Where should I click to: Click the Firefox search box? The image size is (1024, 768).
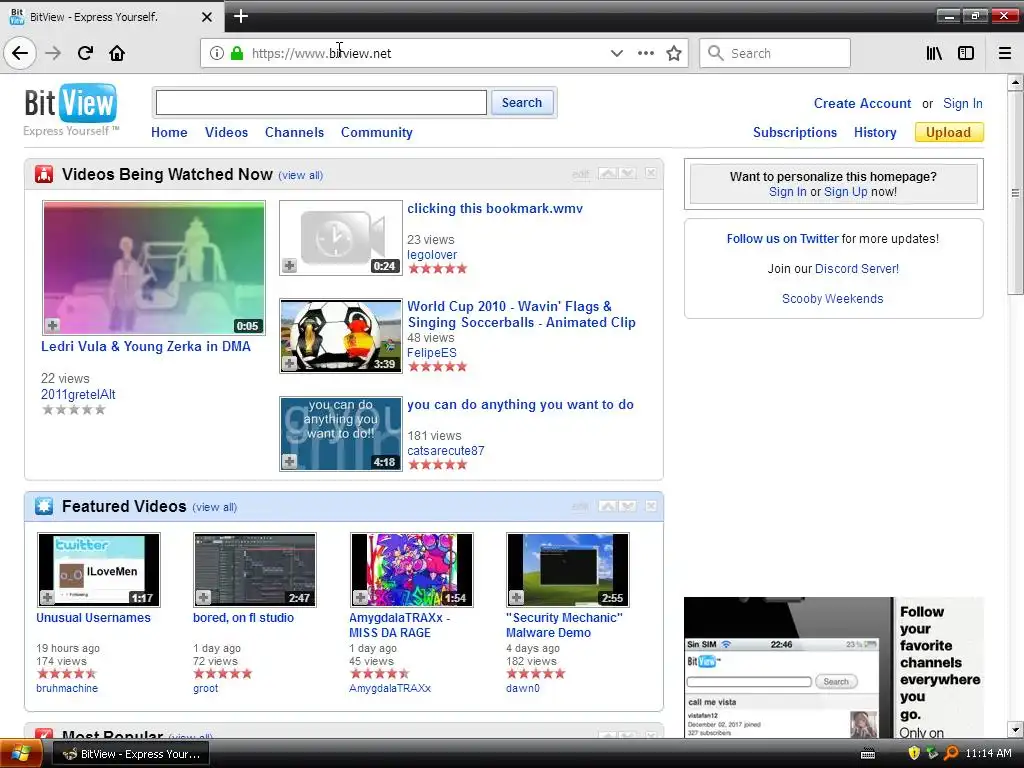pyautogui.click(x=775, y=53)
